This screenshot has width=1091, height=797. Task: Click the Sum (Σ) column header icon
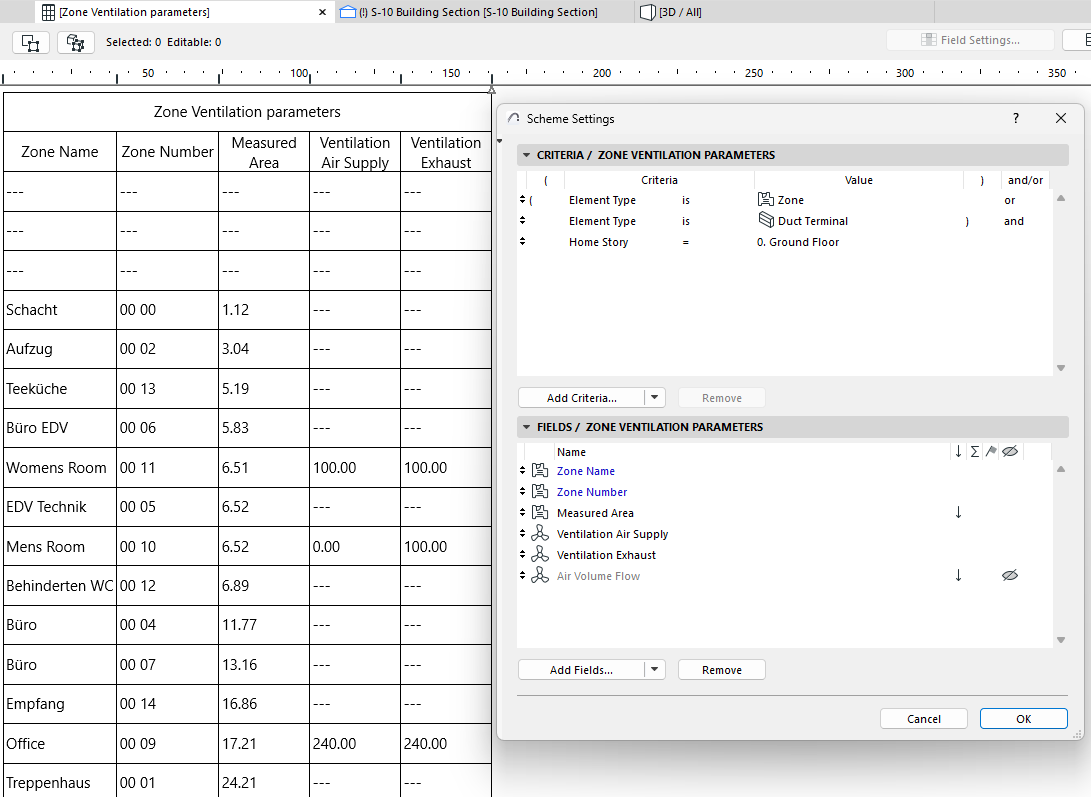point(974,451)
